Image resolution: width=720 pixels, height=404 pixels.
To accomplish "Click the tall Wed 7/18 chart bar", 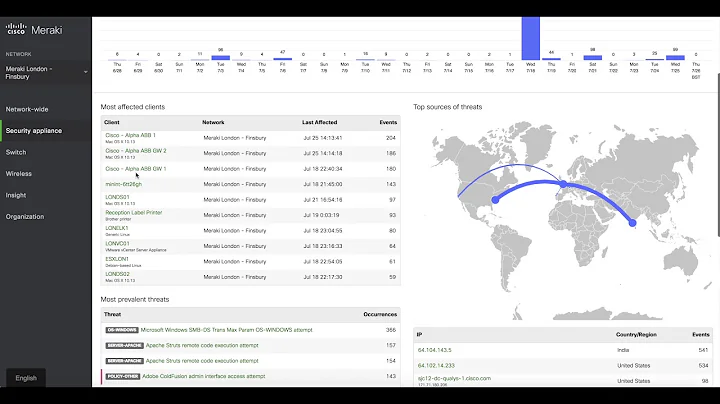I will [530, 39].
